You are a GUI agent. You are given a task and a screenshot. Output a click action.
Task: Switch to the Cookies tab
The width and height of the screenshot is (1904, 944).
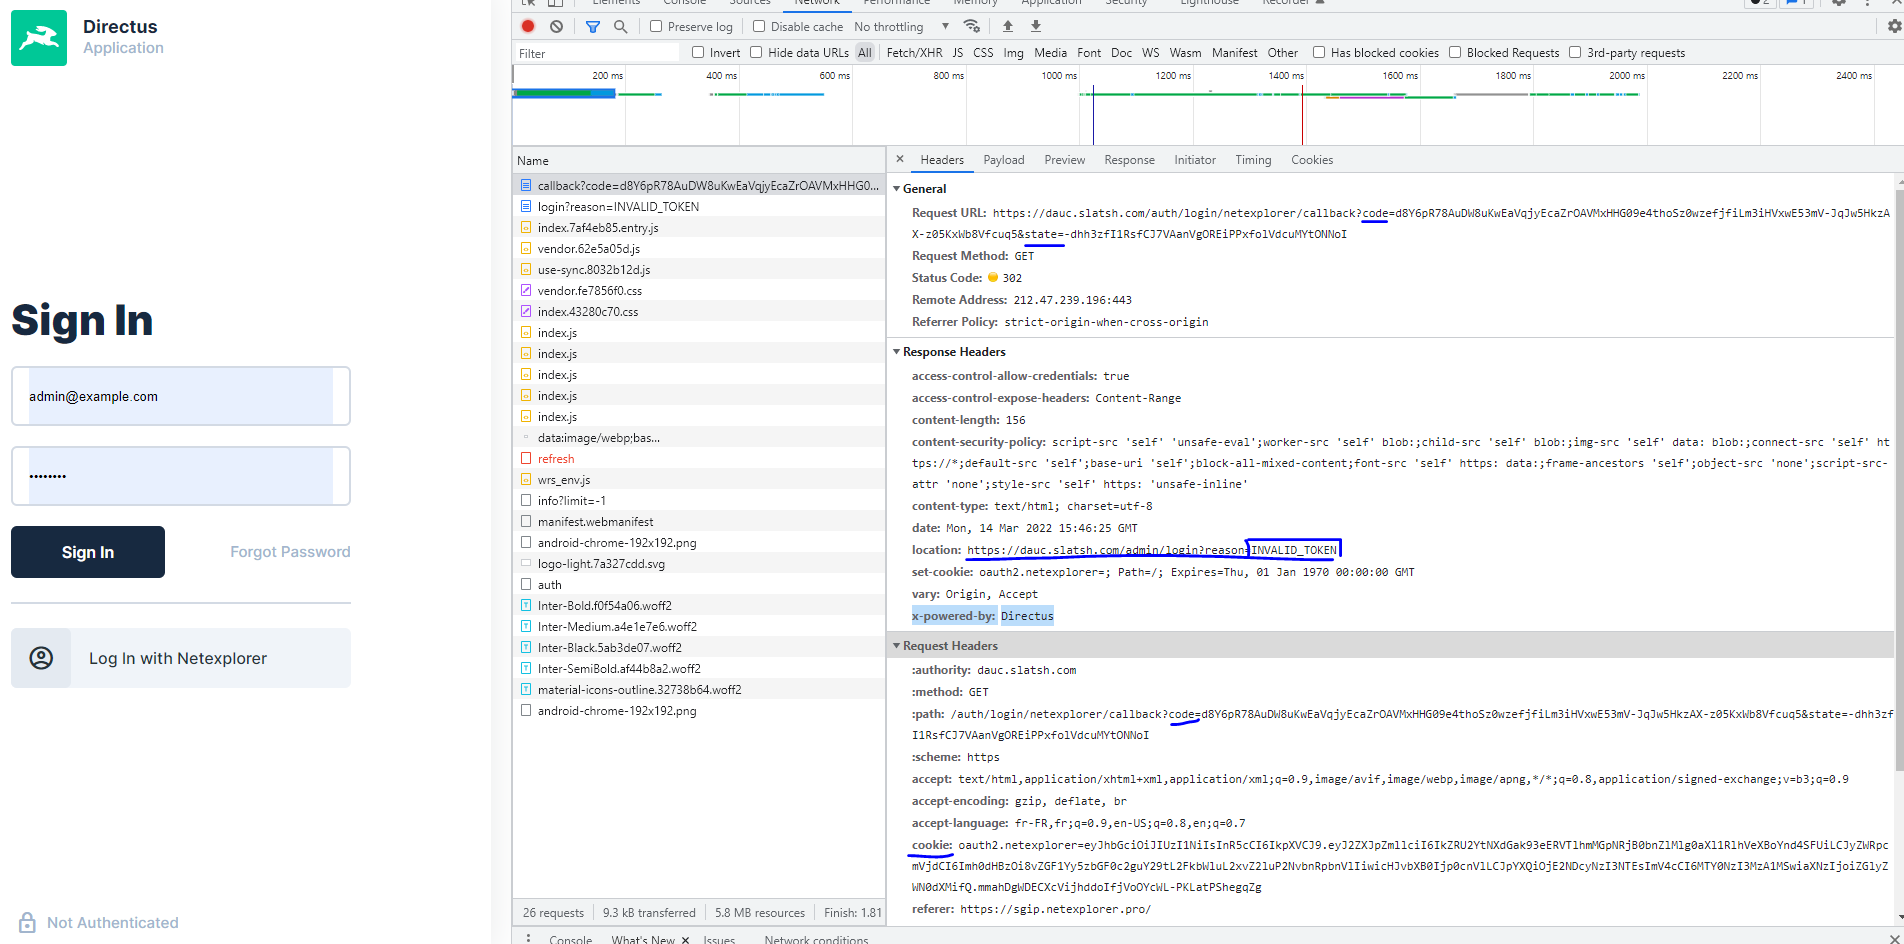click(x=1311, y=159)
